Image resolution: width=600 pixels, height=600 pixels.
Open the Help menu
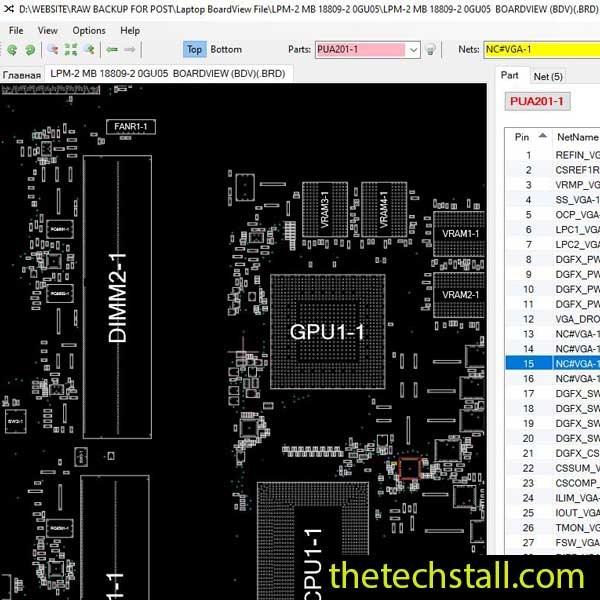coord(130,30)
